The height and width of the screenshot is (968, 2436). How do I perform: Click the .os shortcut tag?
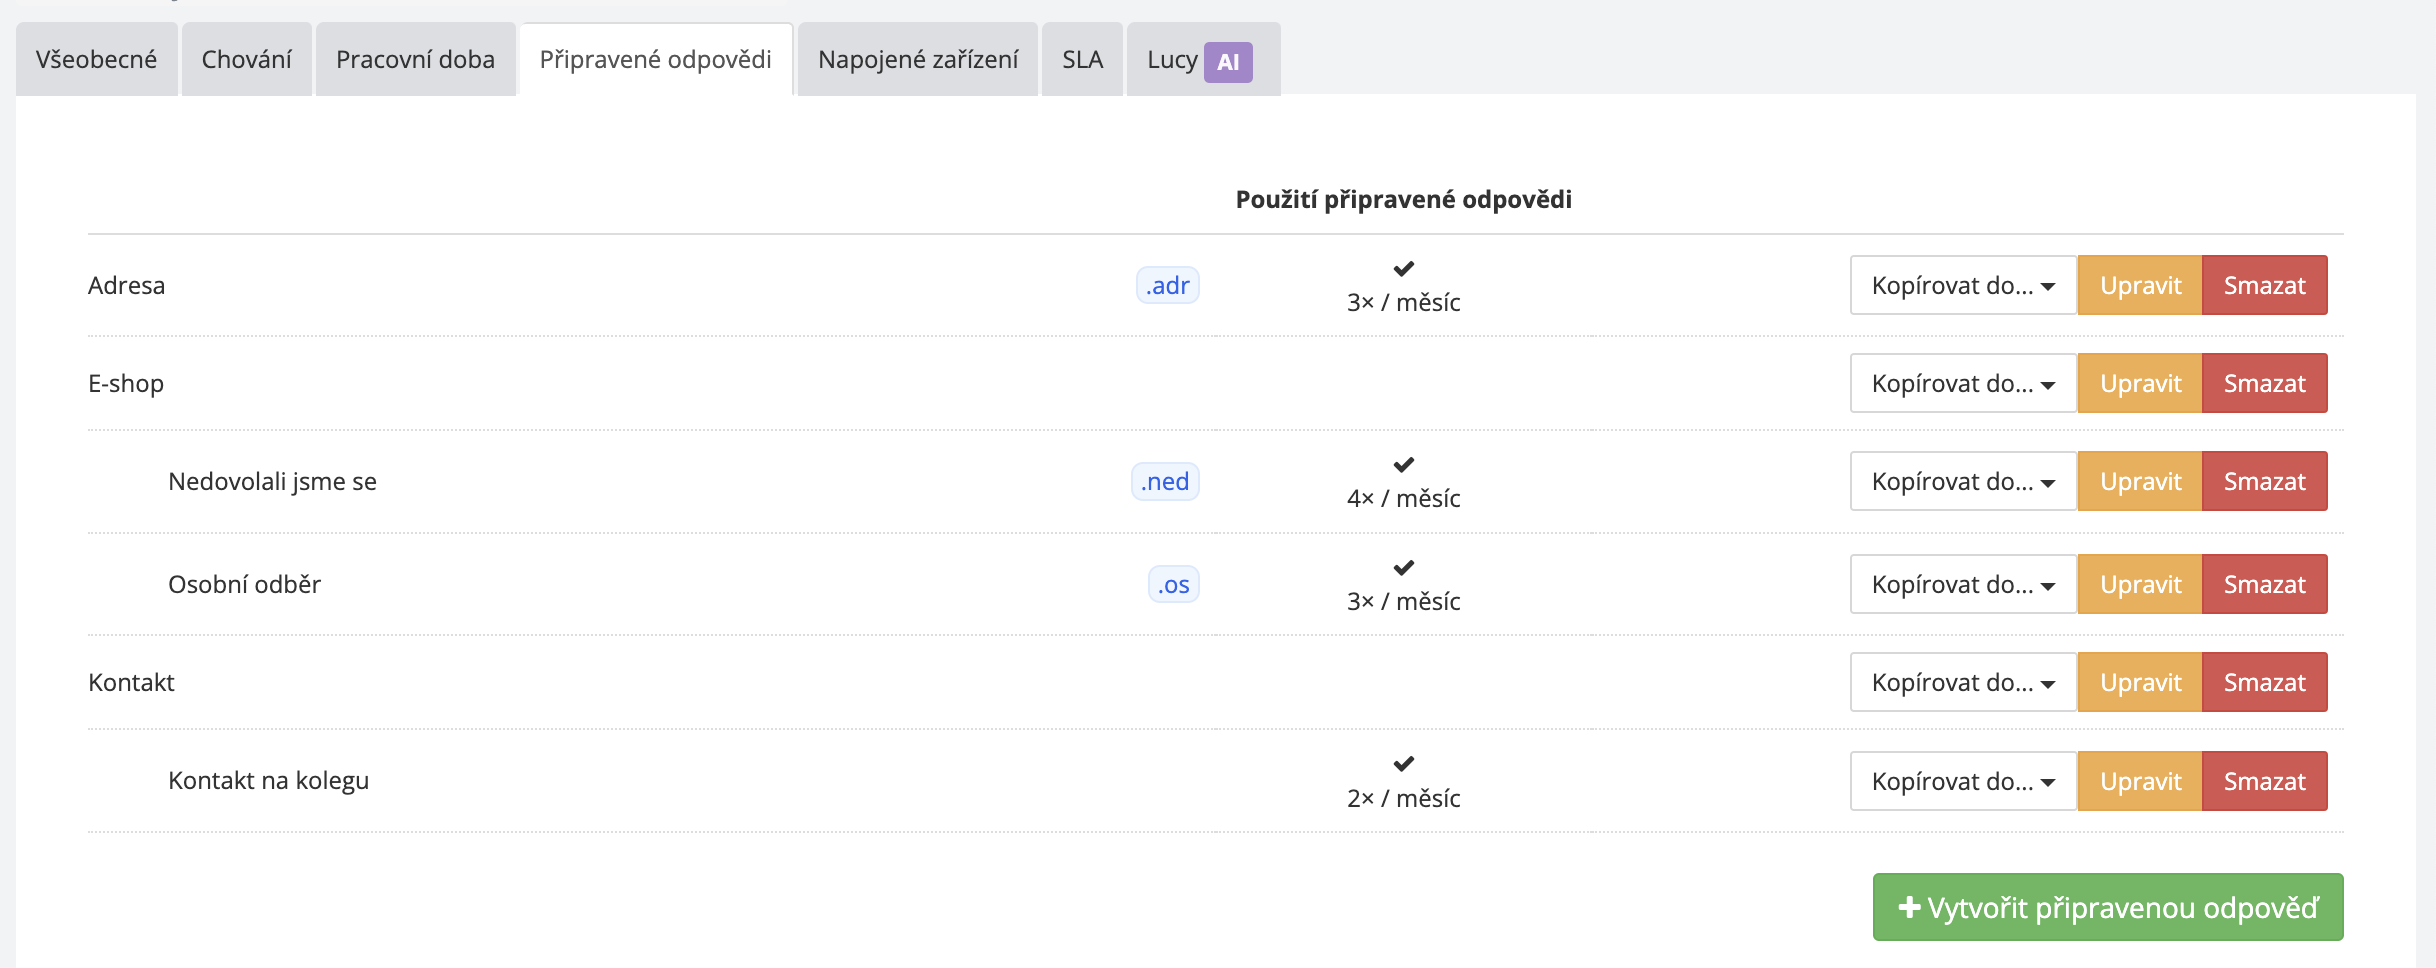click(1173, 584)
